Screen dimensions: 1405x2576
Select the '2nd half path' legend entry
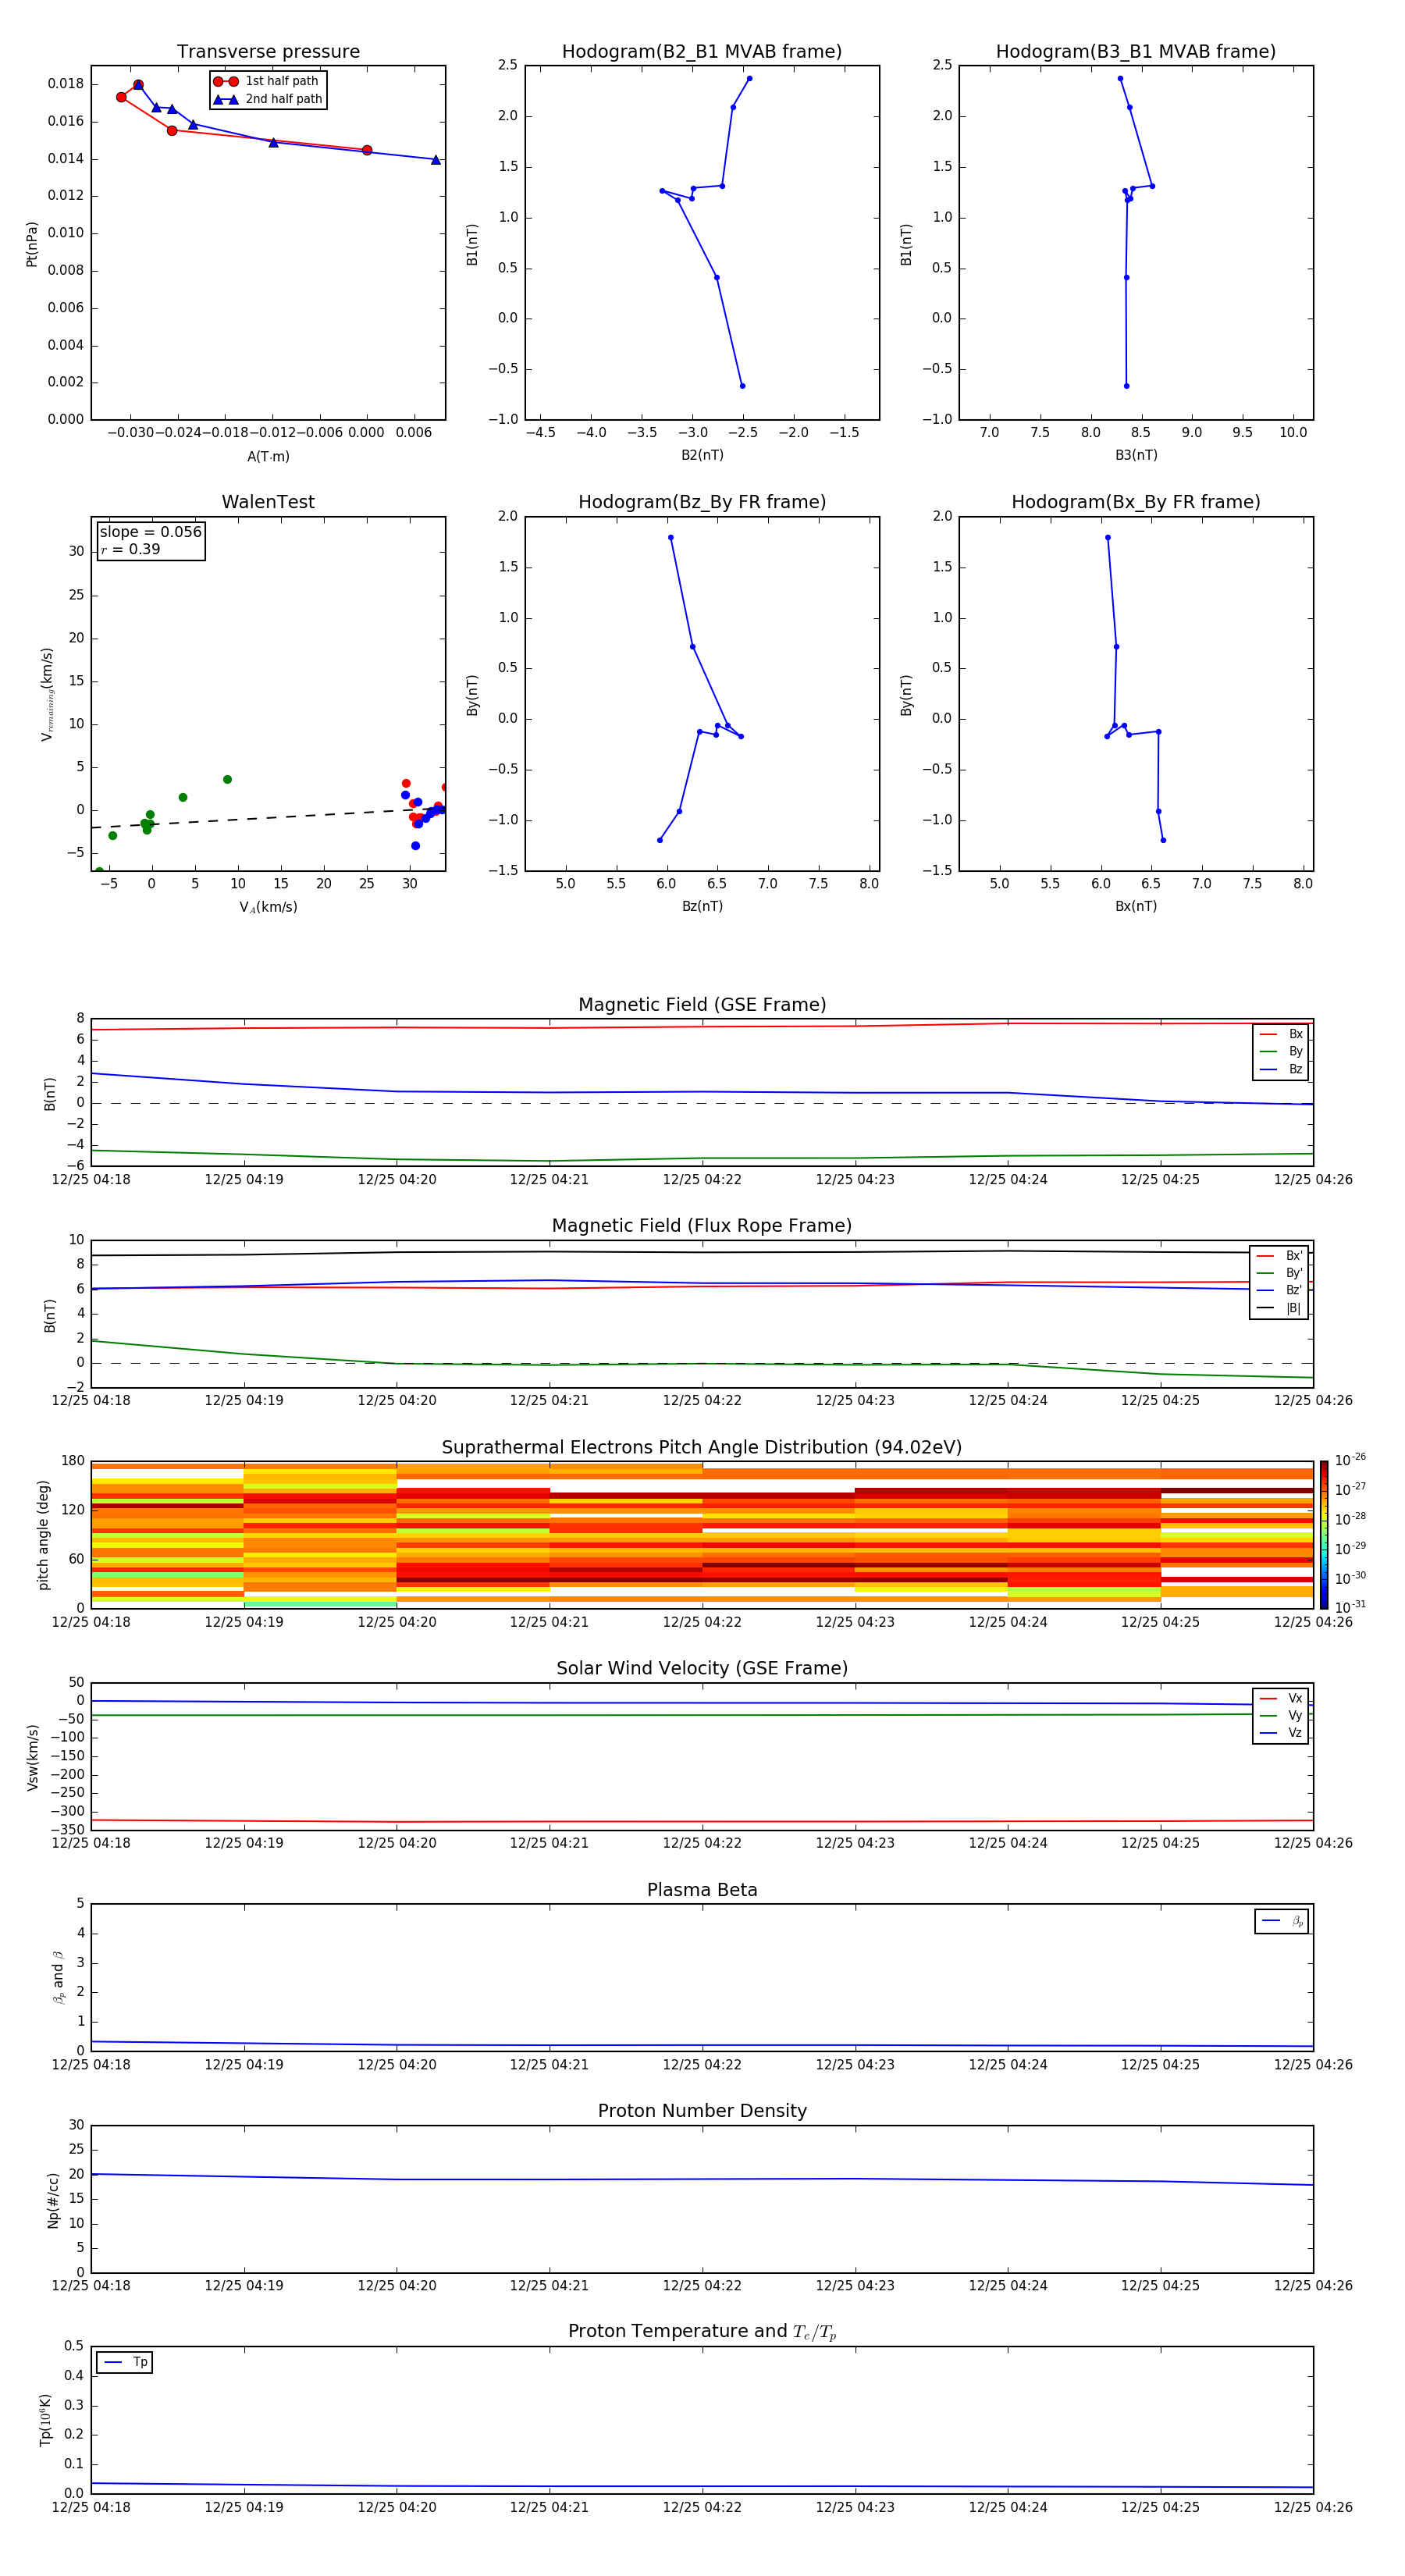click(x=268, y=99)
